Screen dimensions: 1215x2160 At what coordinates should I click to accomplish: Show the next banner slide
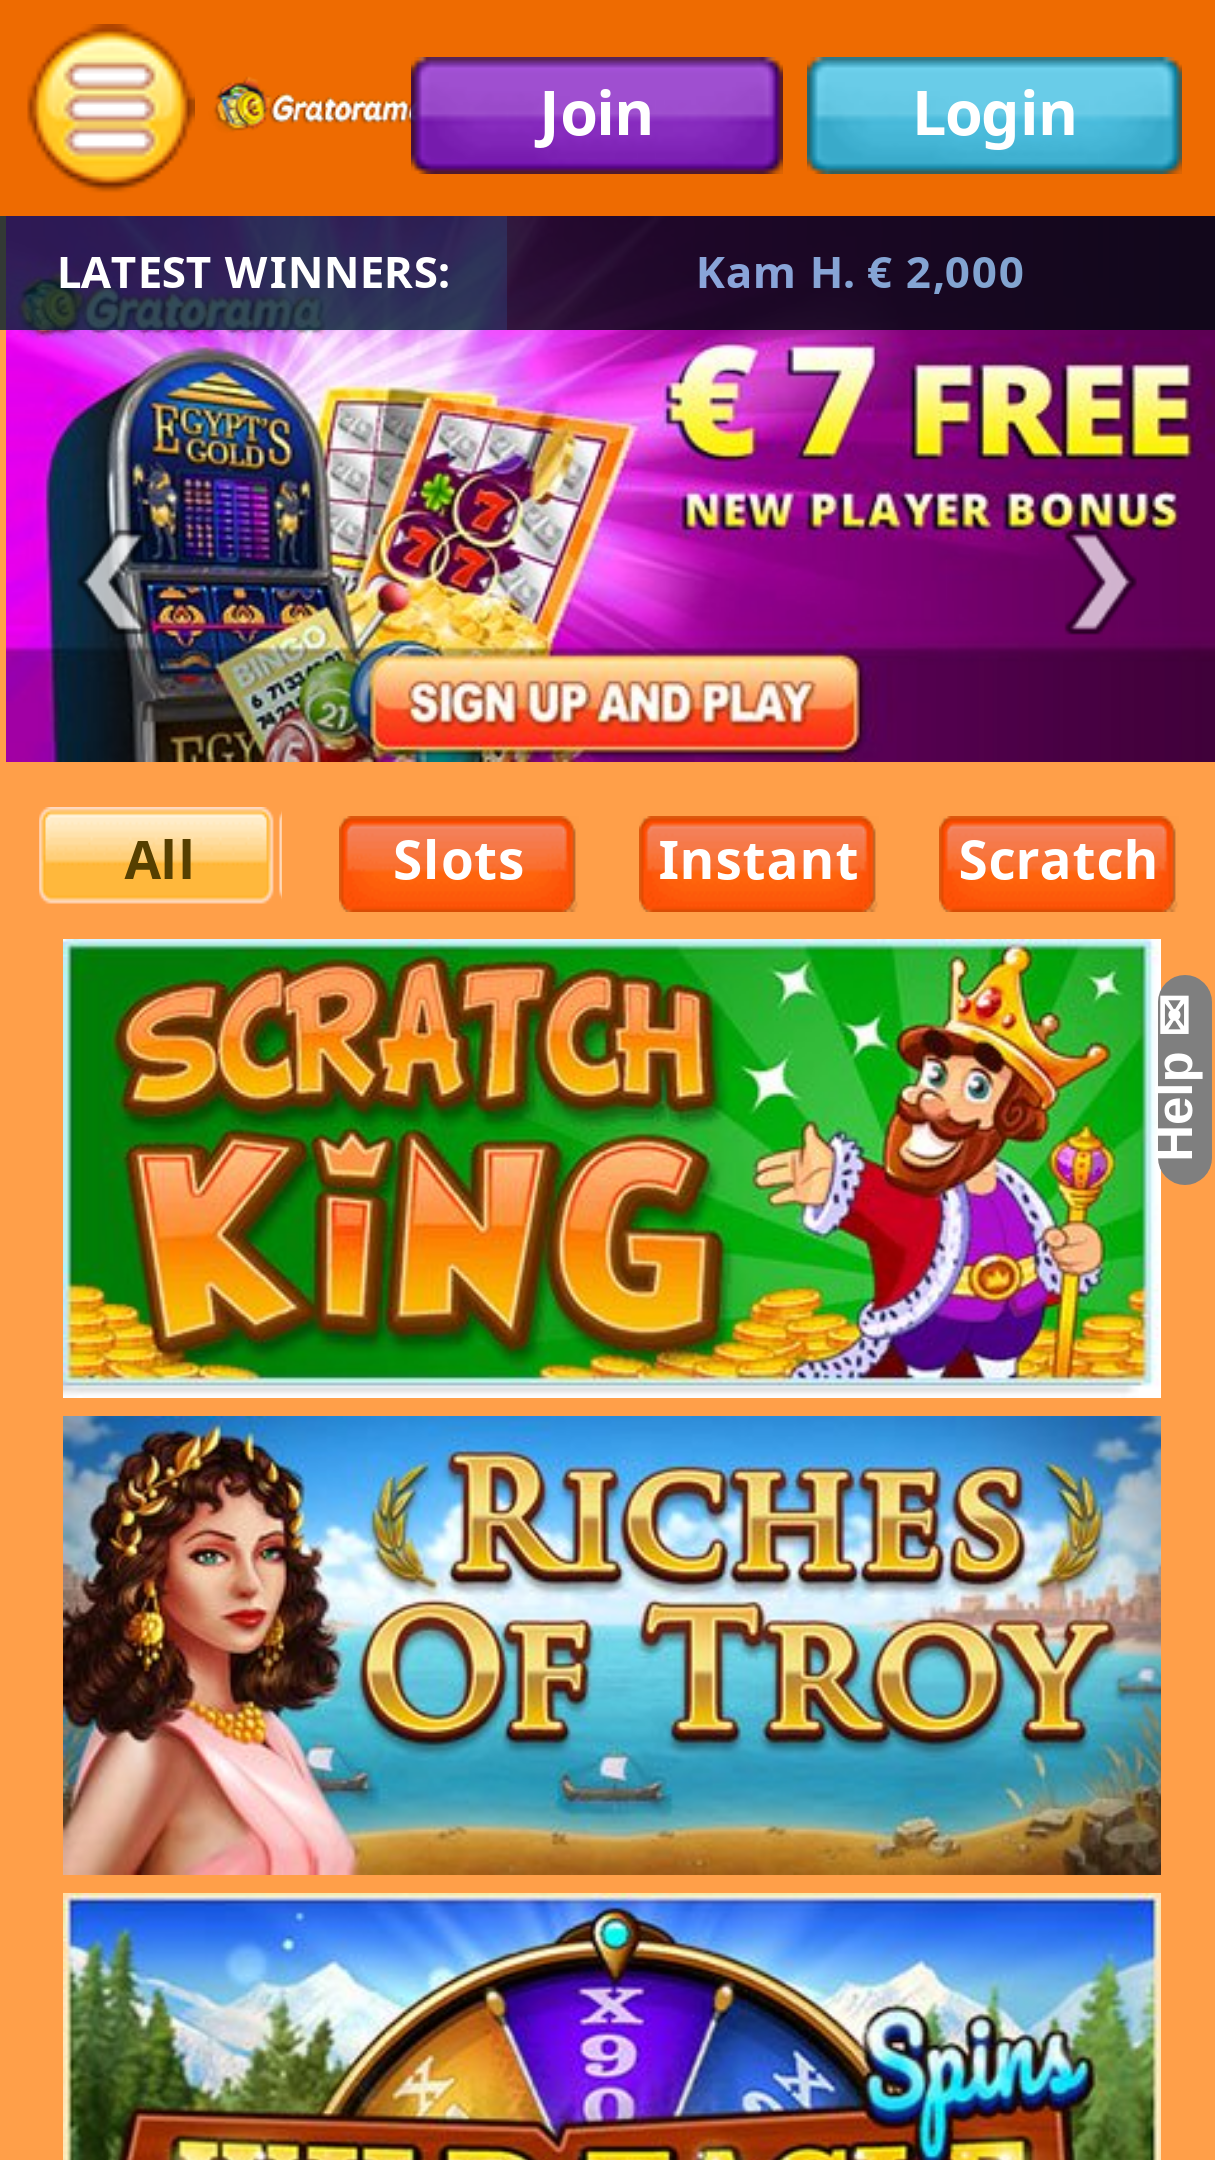pos(1100,584)
